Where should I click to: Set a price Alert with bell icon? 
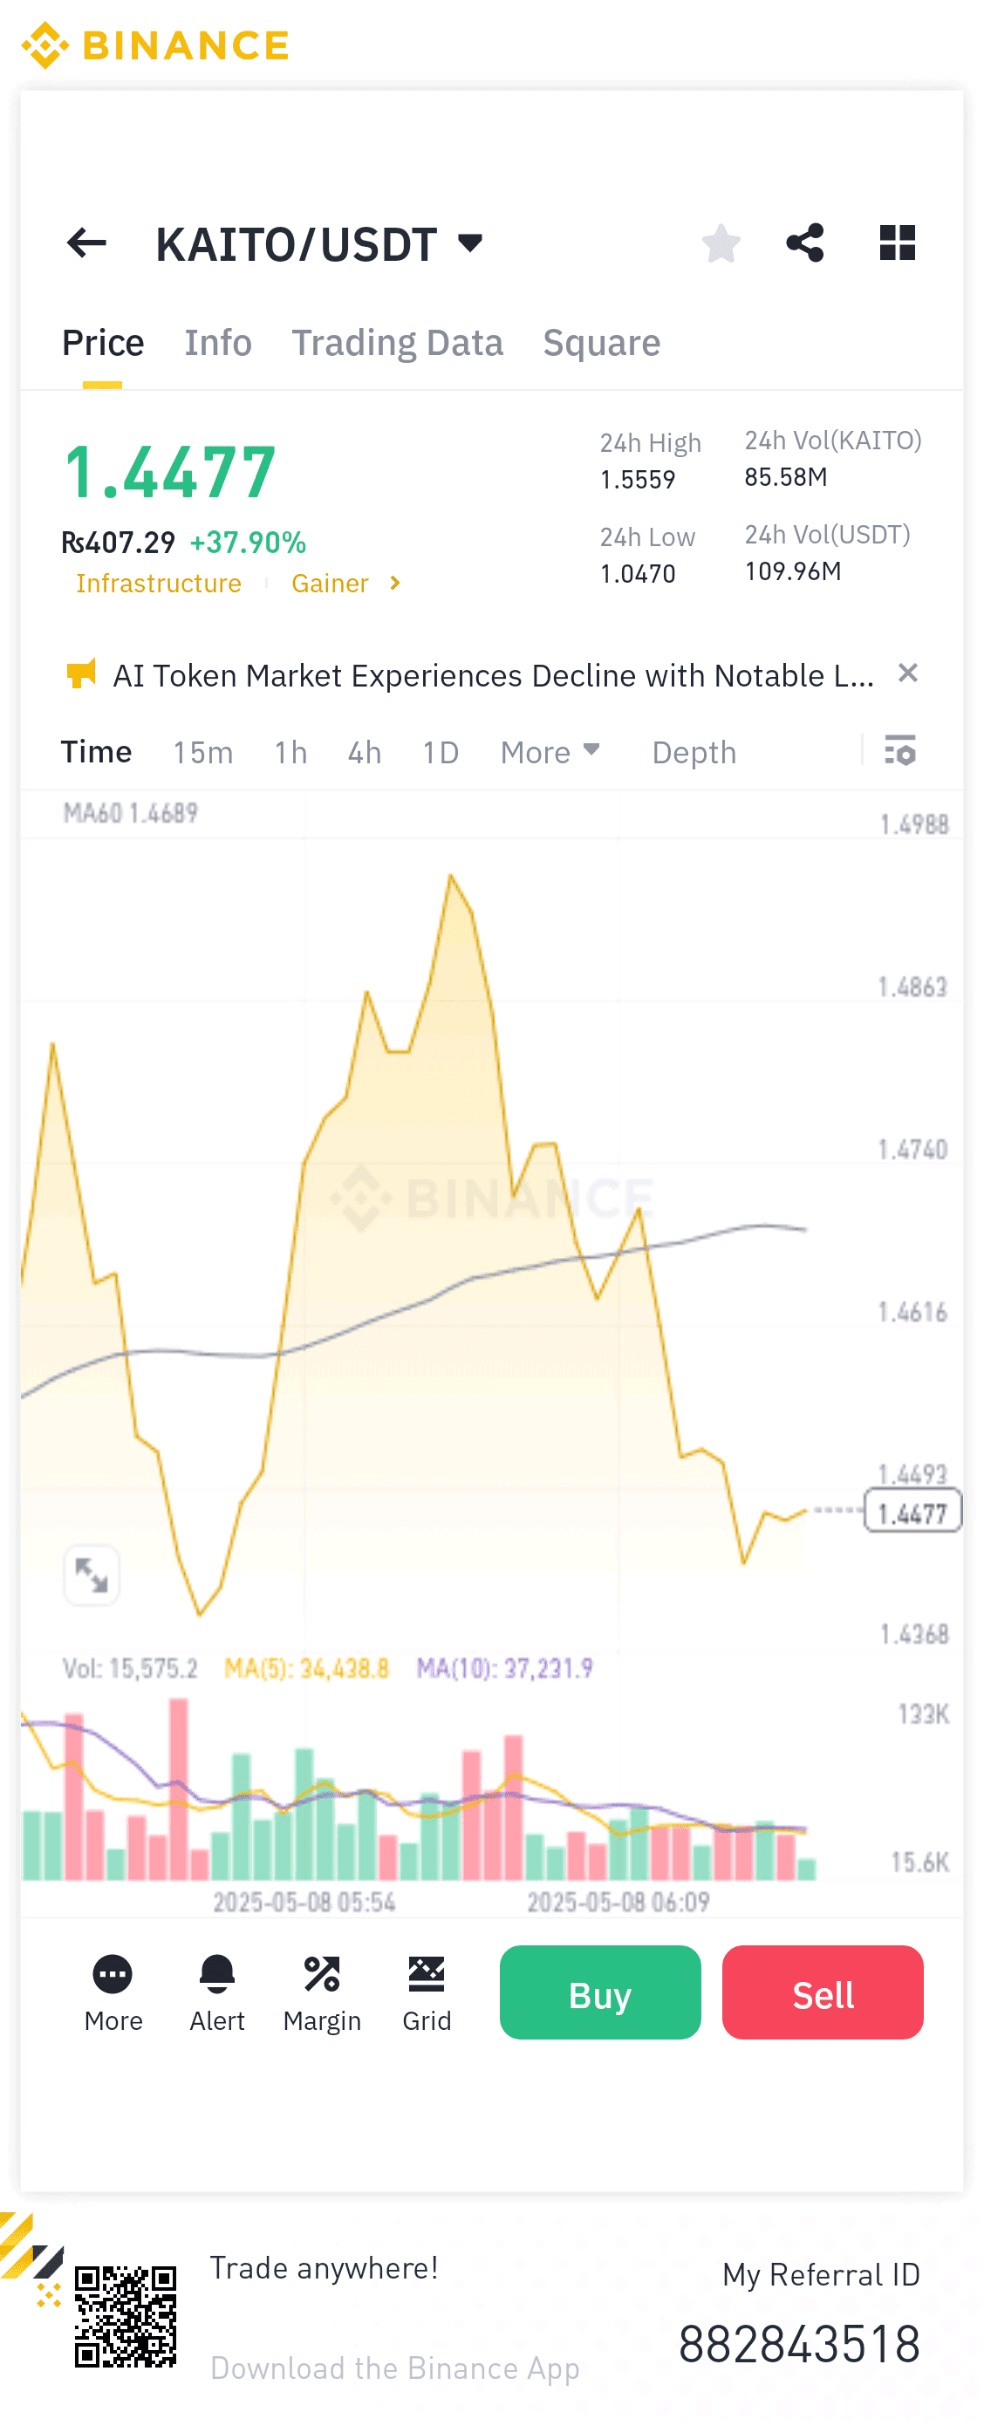tap(217, 1975)
